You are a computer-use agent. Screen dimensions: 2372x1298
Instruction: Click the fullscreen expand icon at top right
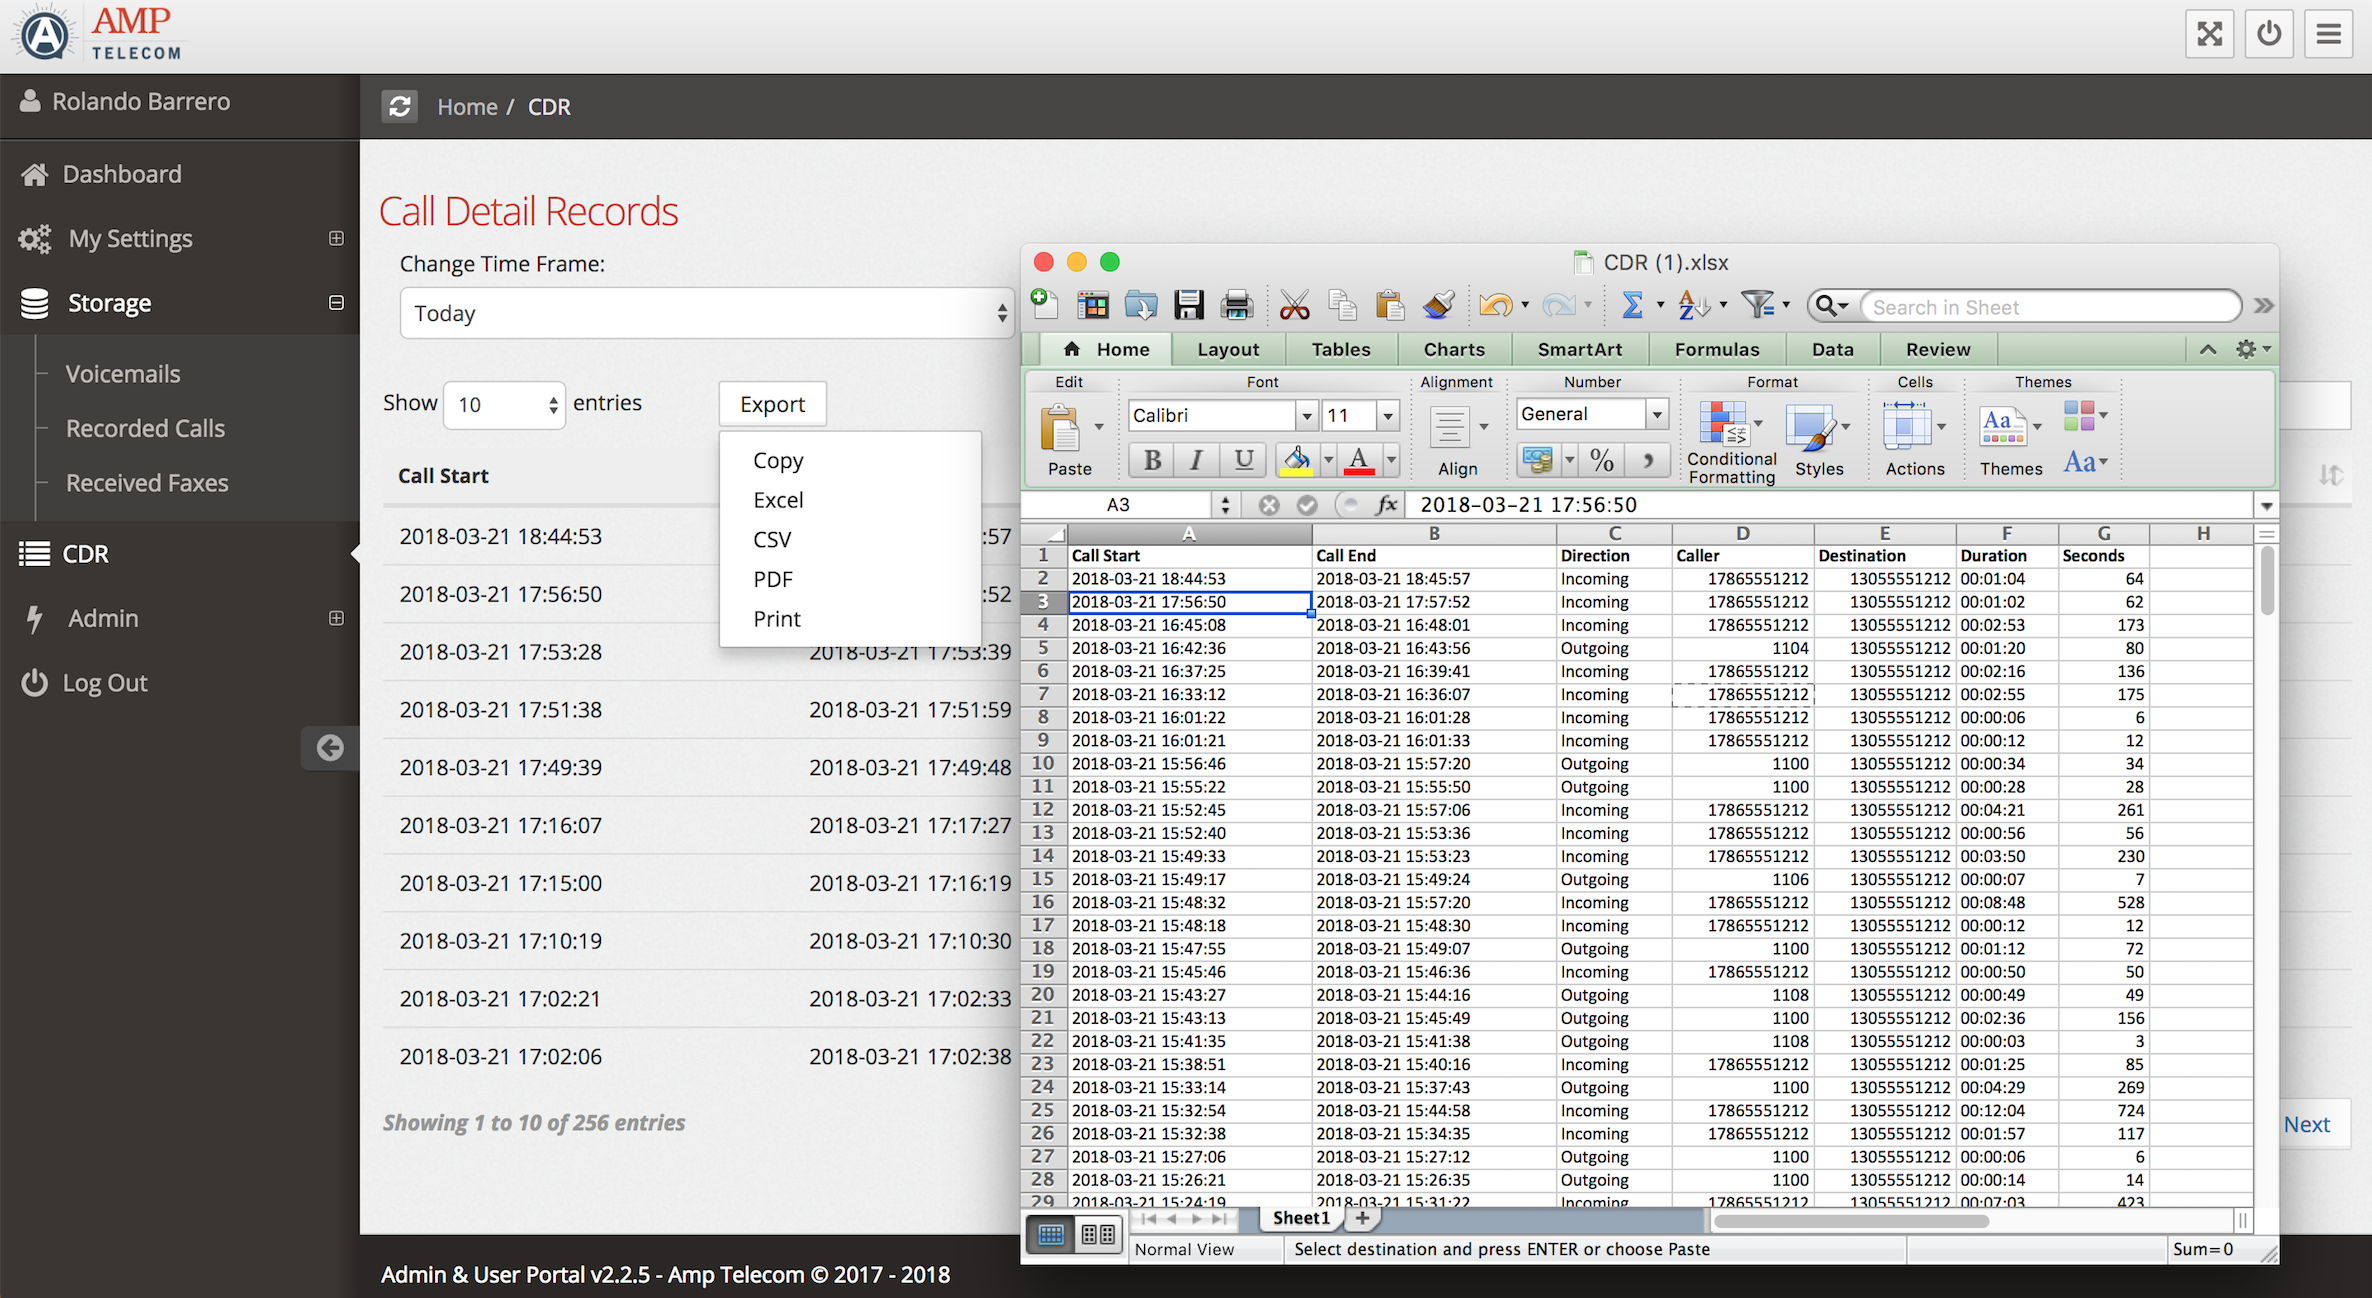coord(2209,34)
